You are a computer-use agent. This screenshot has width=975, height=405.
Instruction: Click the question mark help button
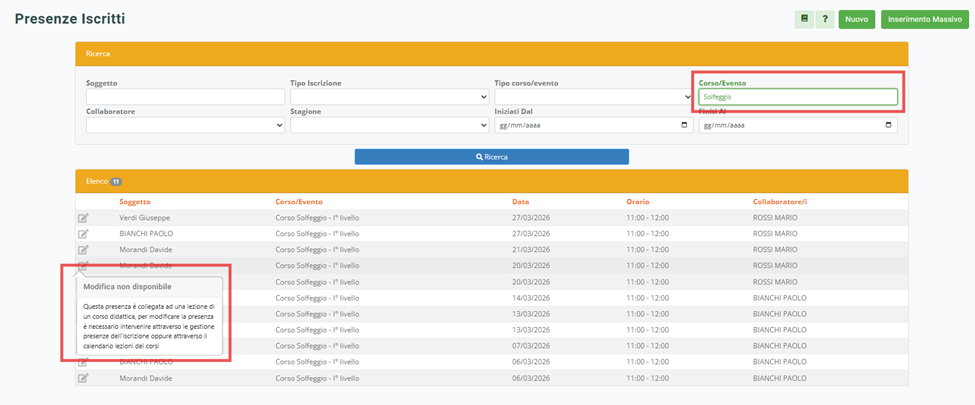click(x=825, y=19)
